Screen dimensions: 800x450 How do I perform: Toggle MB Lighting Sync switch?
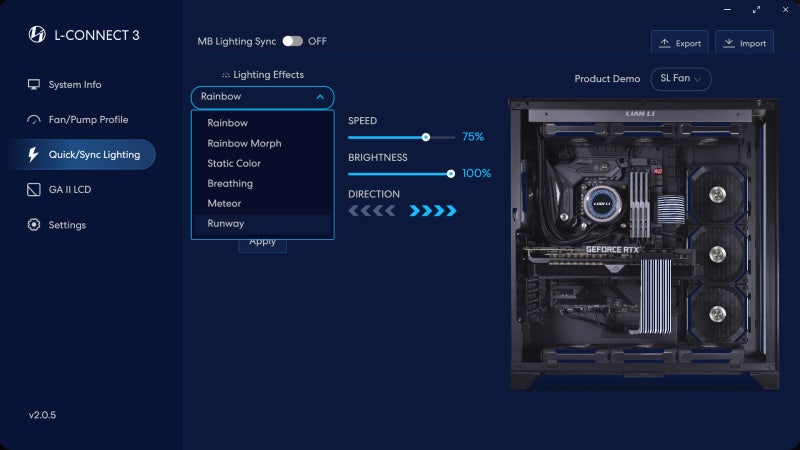coord(292,41)
